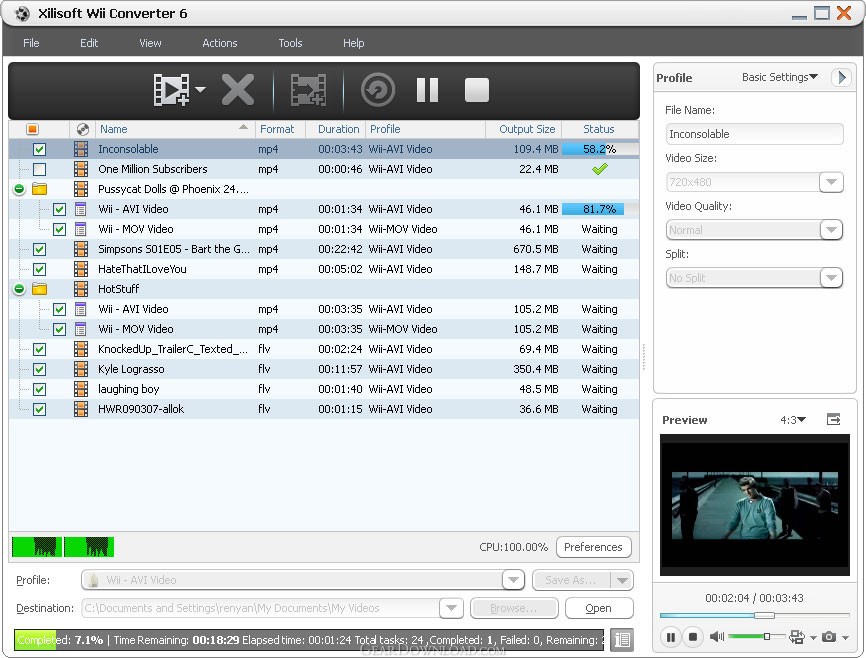866x658 pixels.
Task: Open the Video Size dropdown
Action: 831,182
